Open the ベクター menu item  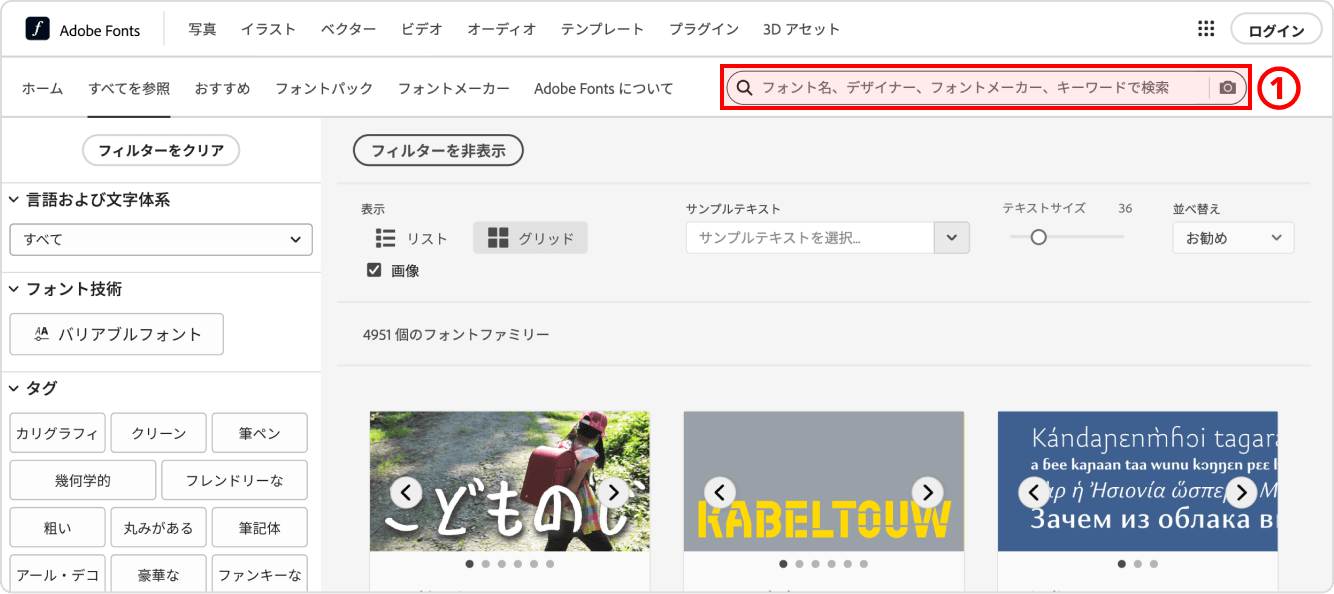[x=349, y=29]
